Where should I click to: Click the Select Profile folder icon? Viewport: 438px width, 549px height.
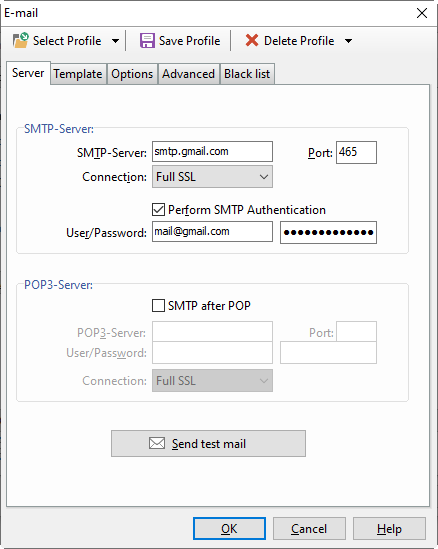tap(21, 40)
